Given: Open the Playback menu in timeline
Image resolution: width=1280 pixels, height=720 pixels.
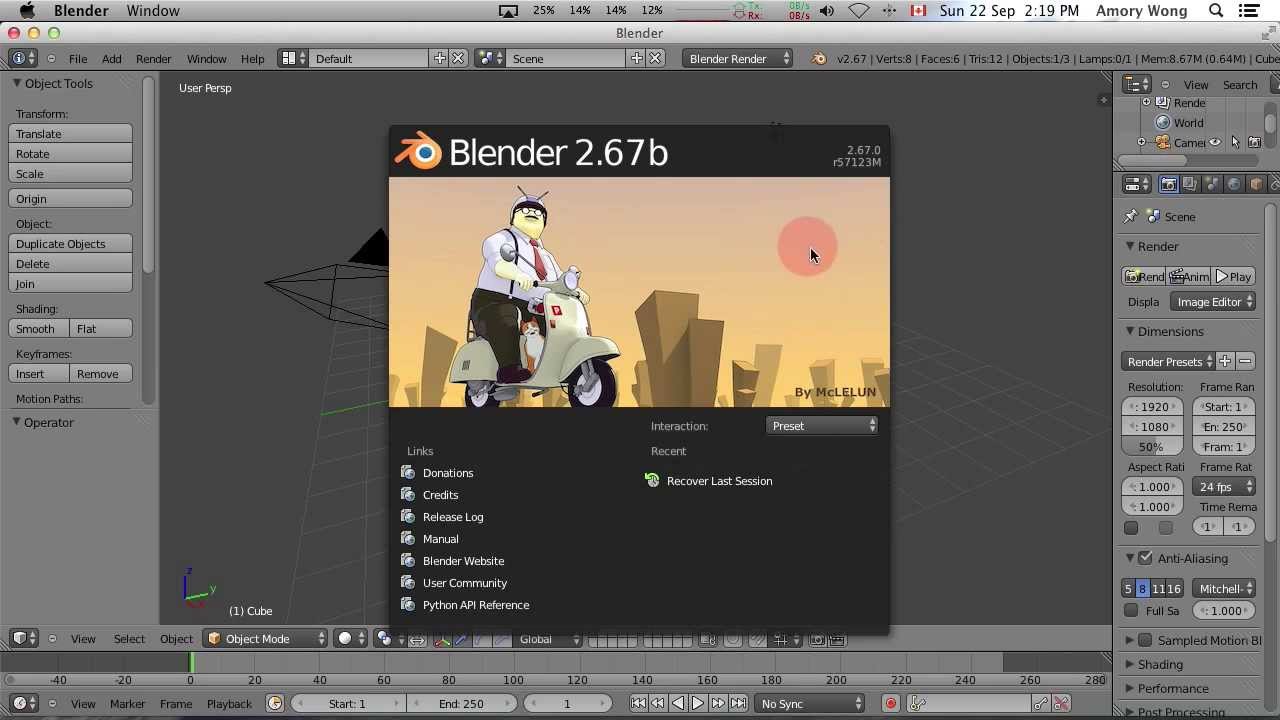Looking at the screenshot, I should 229,704.
